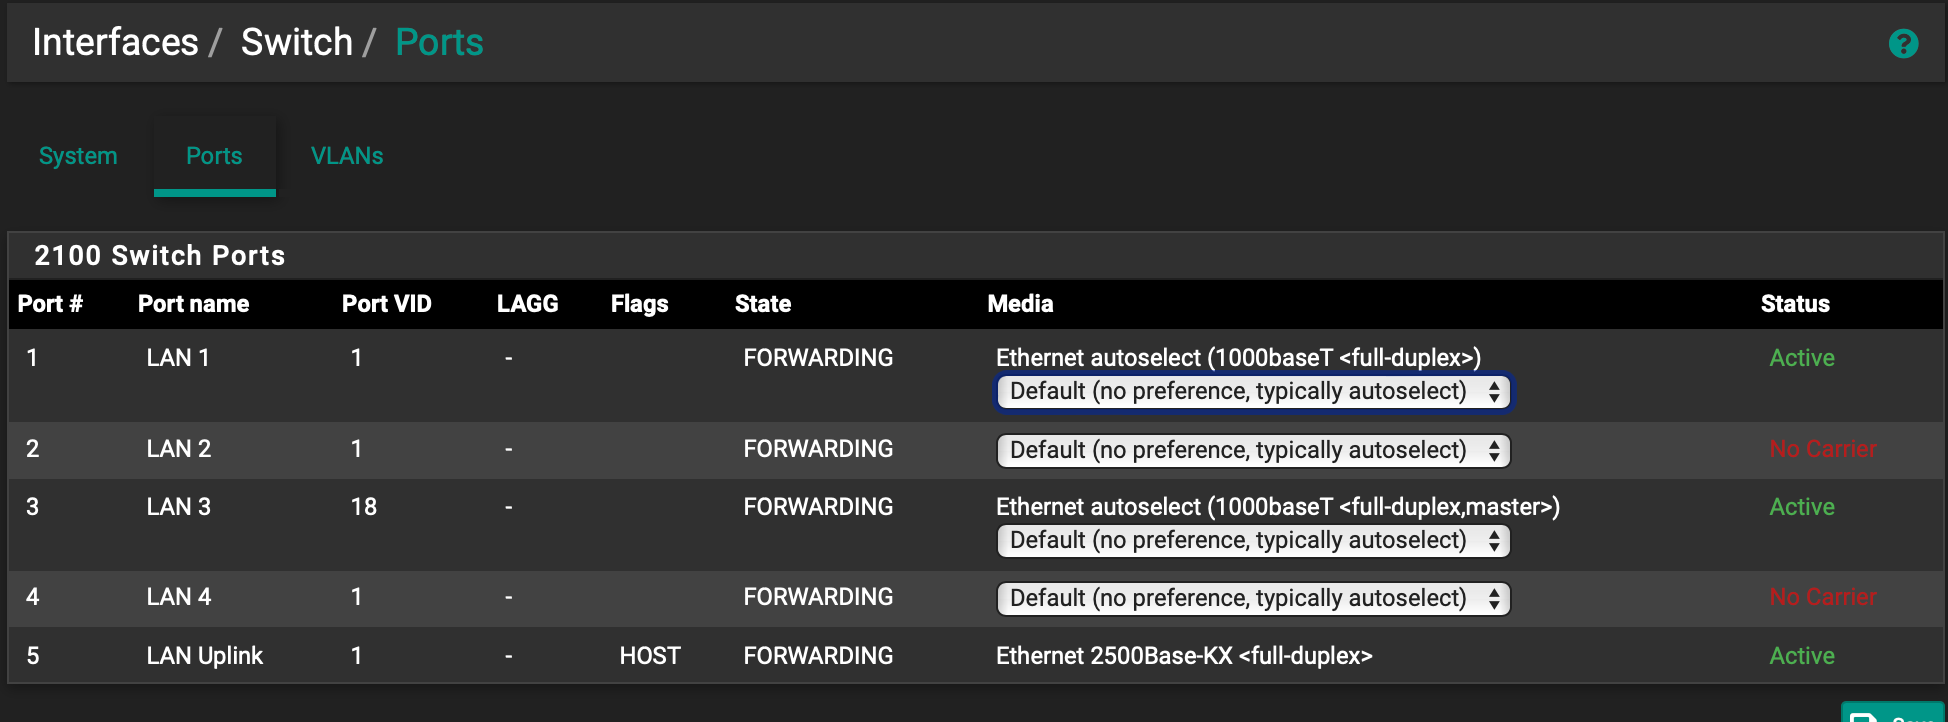This screenshot has height=722, width=1948.
Task: Click FORWARDING state of LAN 1
Action: pyautogui.click(x=818, y=358)
